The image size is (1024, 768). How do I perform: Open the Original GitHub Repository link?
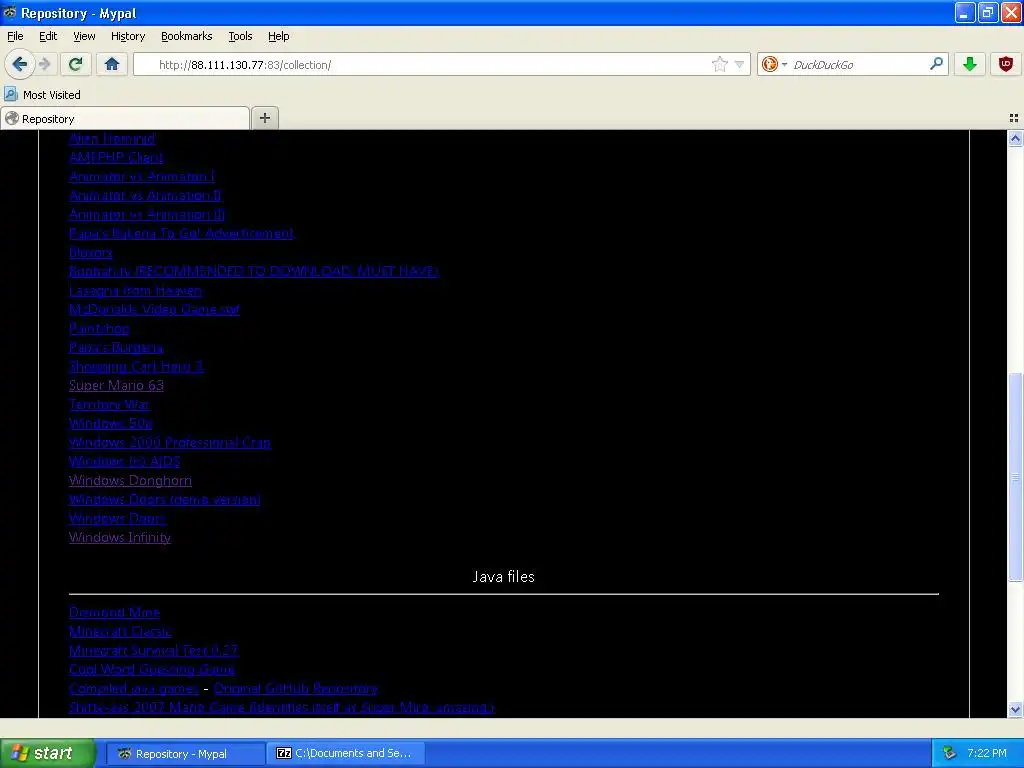tap(296, 688)
